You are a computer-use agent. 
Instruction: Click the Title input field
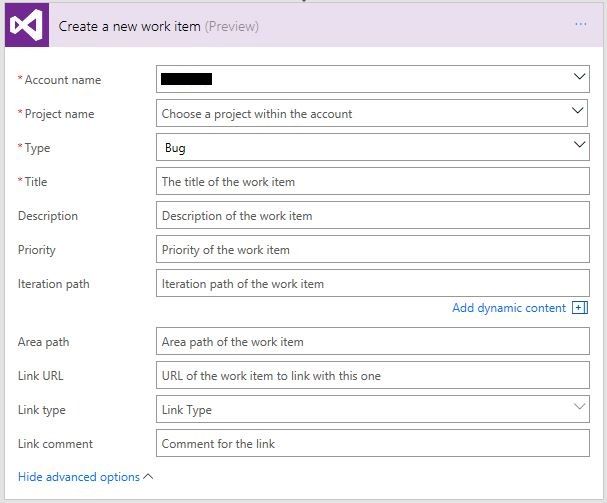(x=373, y=181)
